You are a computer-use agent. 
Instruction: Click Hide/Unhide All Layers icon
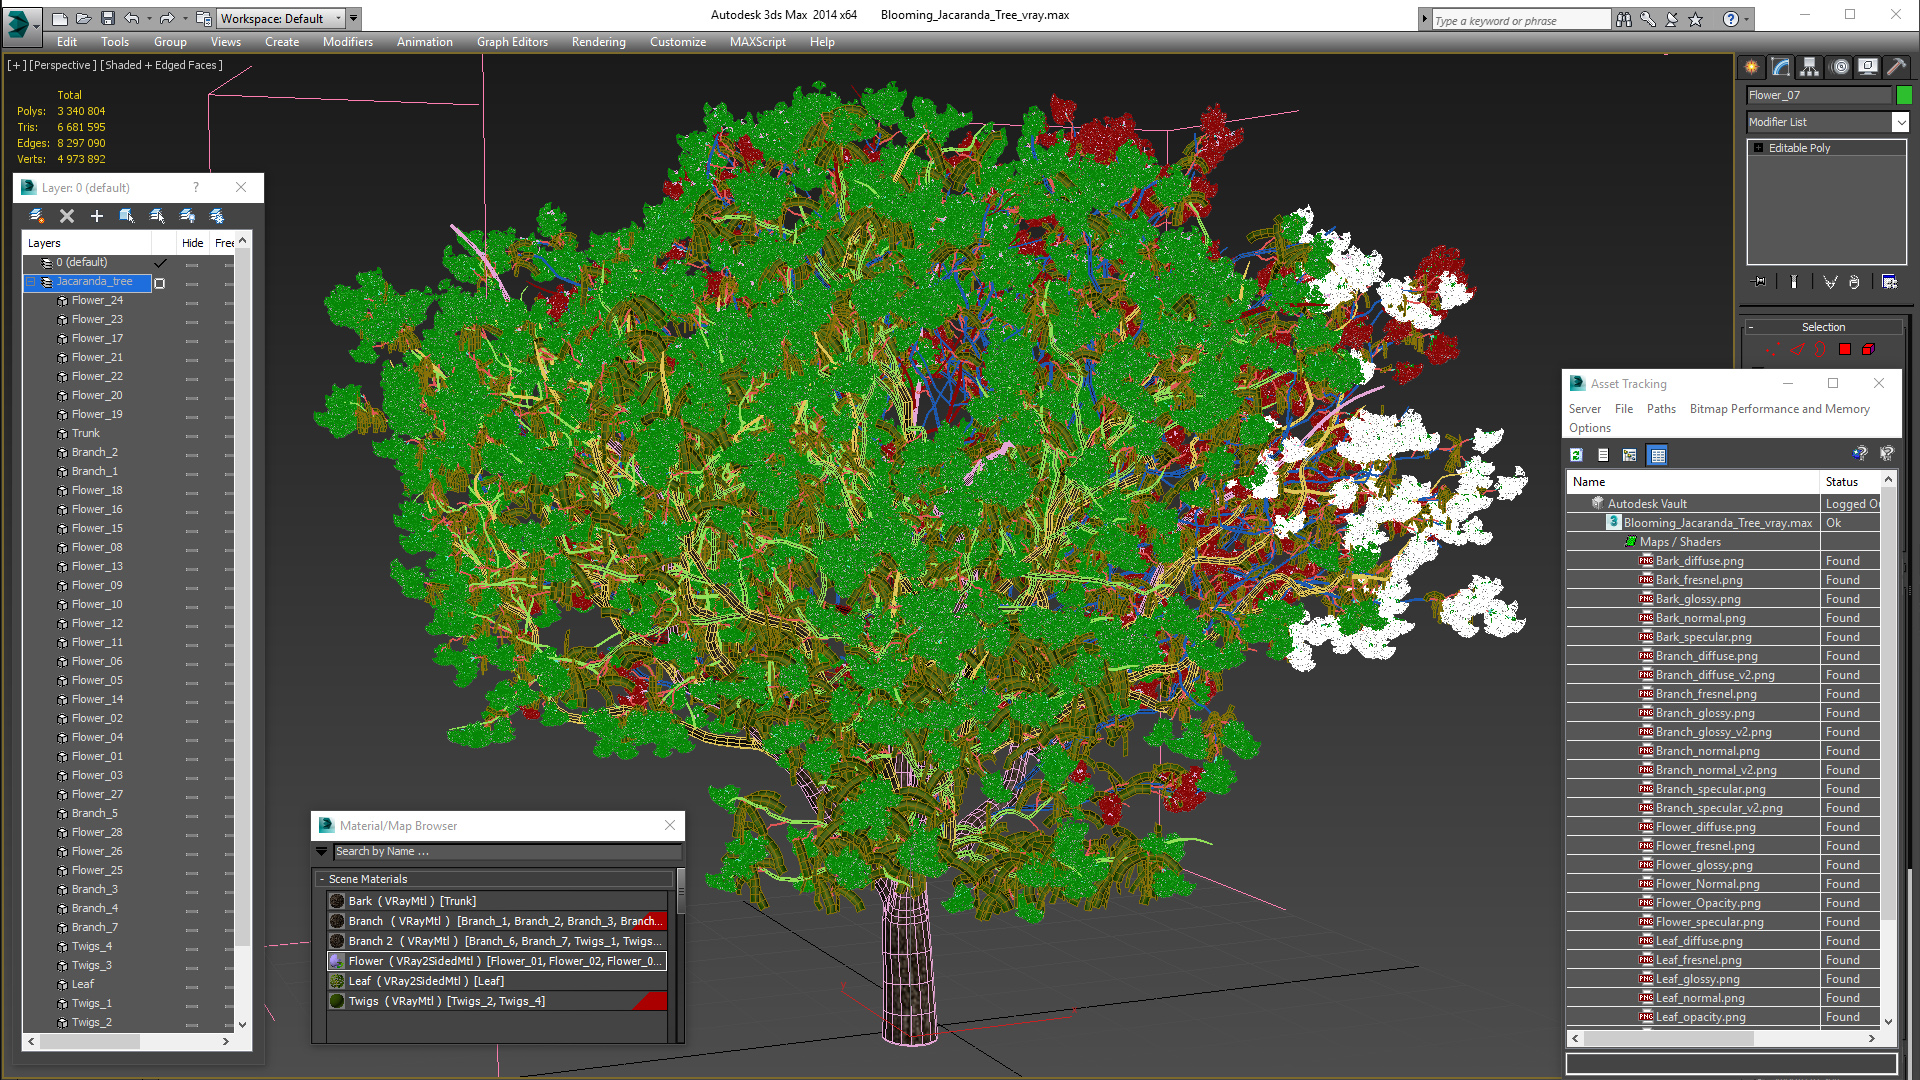click(x=187, y=216)
